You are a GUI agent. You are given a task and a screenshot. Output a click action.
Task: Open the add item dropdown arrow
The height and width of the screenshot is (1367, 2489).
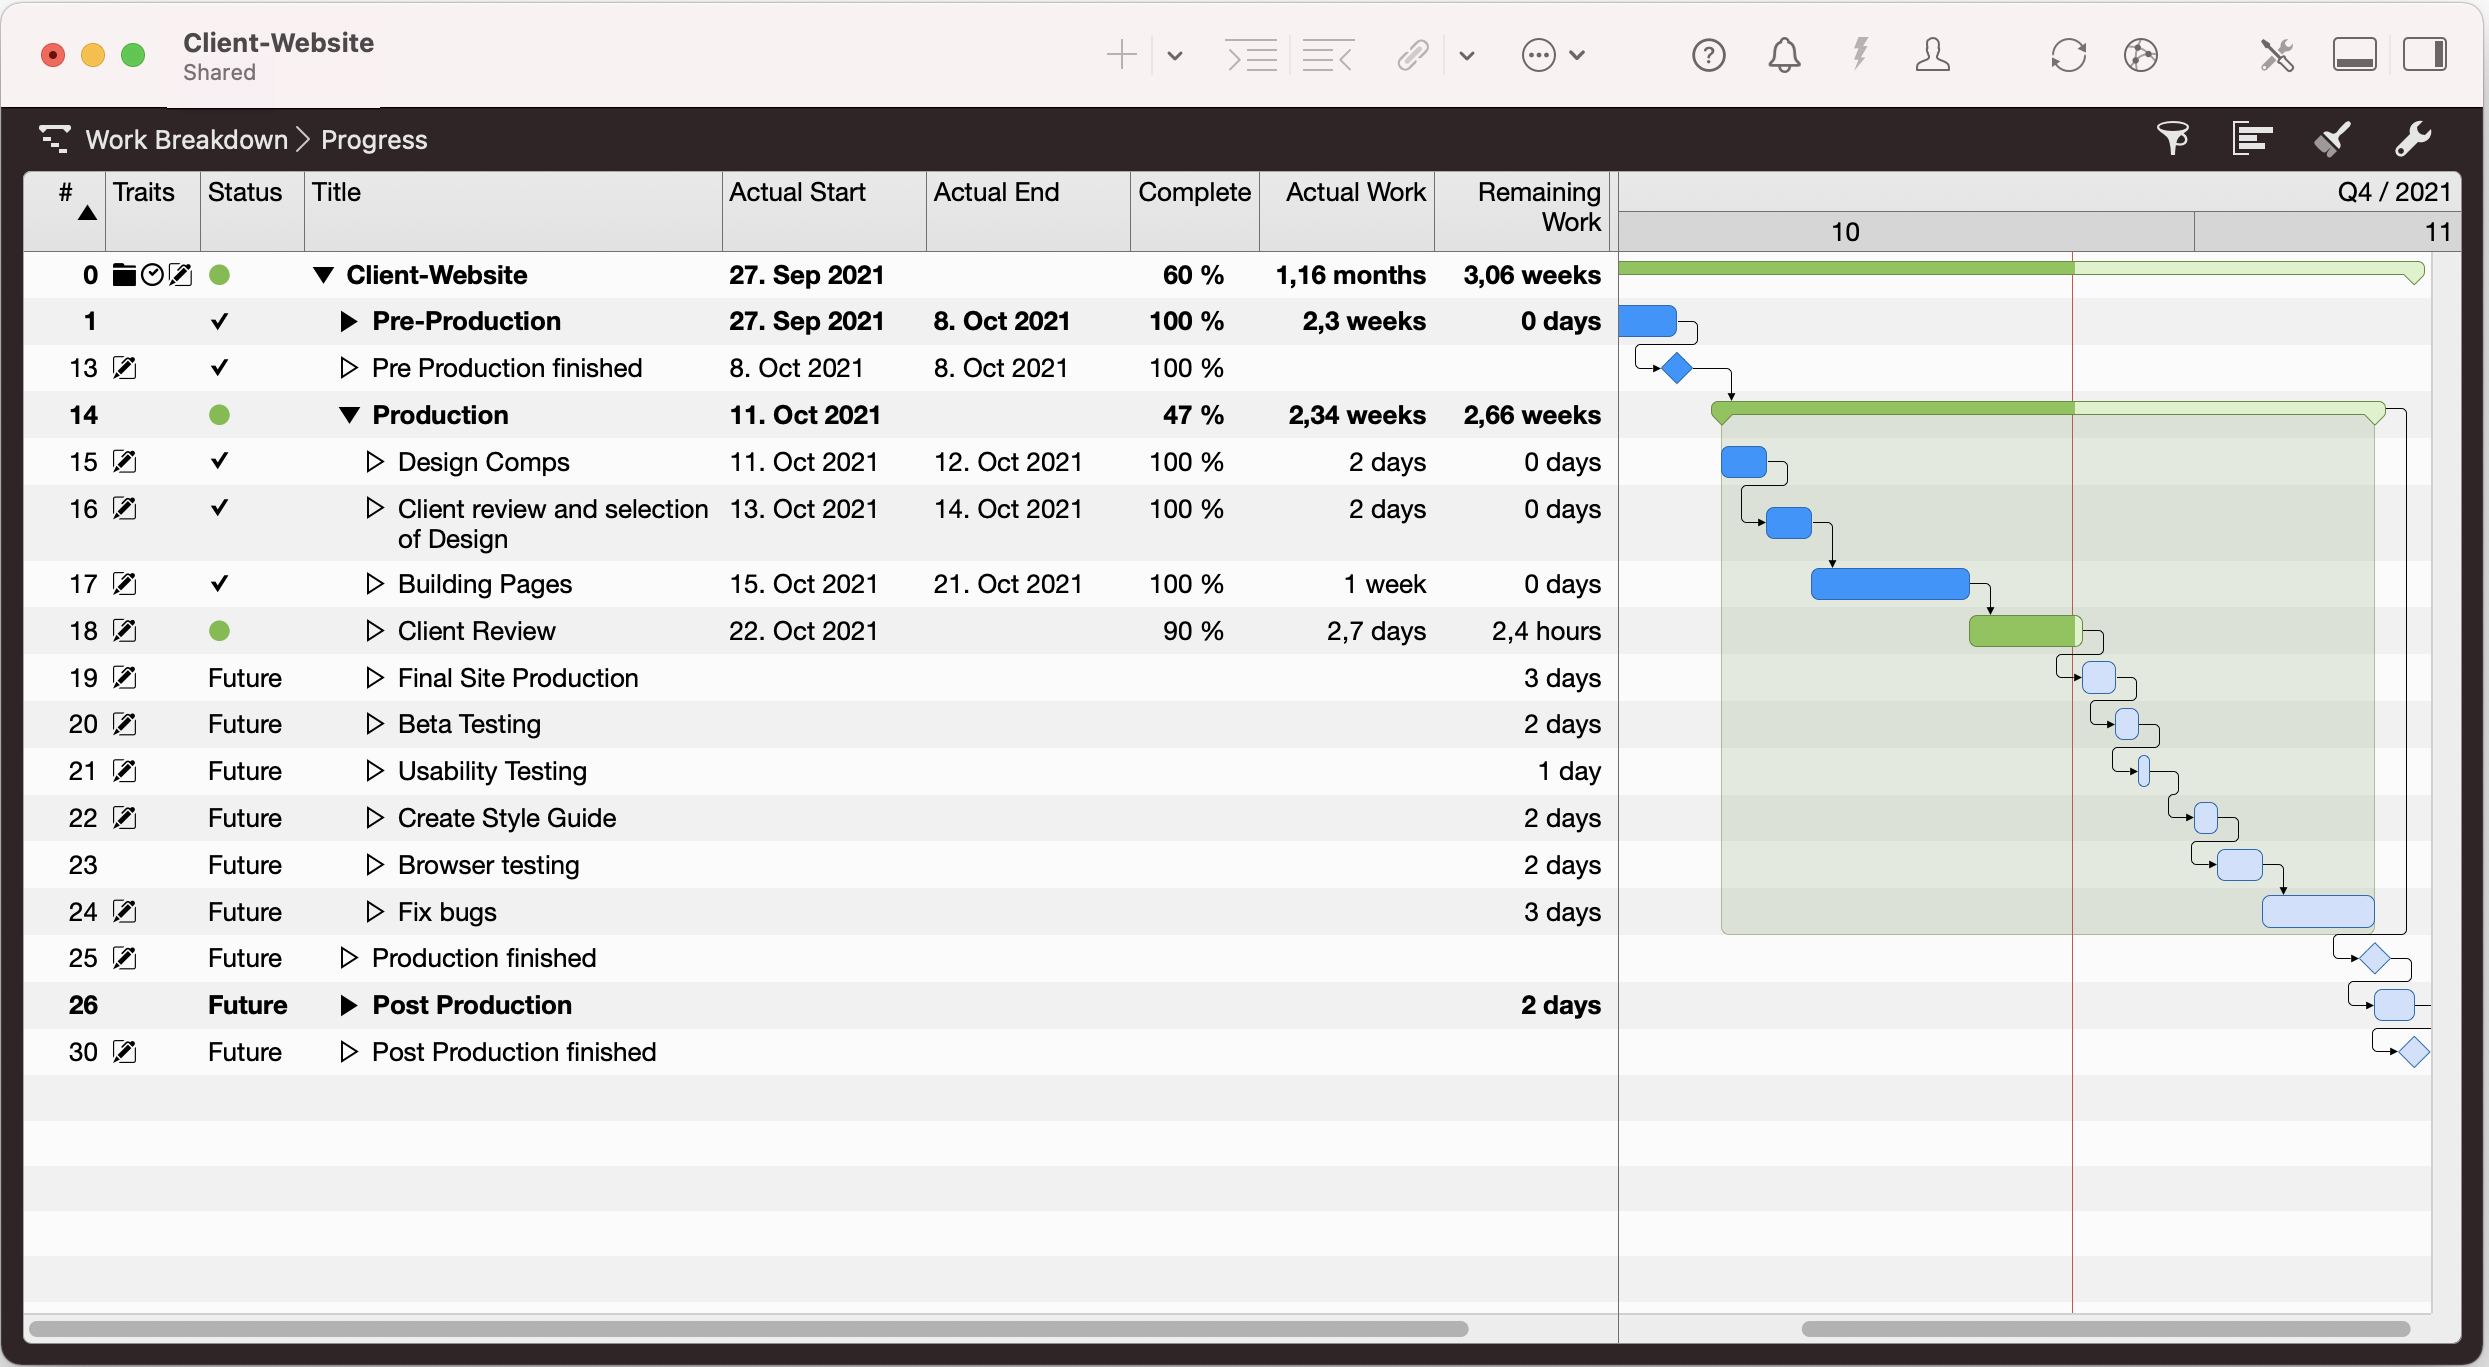point(1175,56)
